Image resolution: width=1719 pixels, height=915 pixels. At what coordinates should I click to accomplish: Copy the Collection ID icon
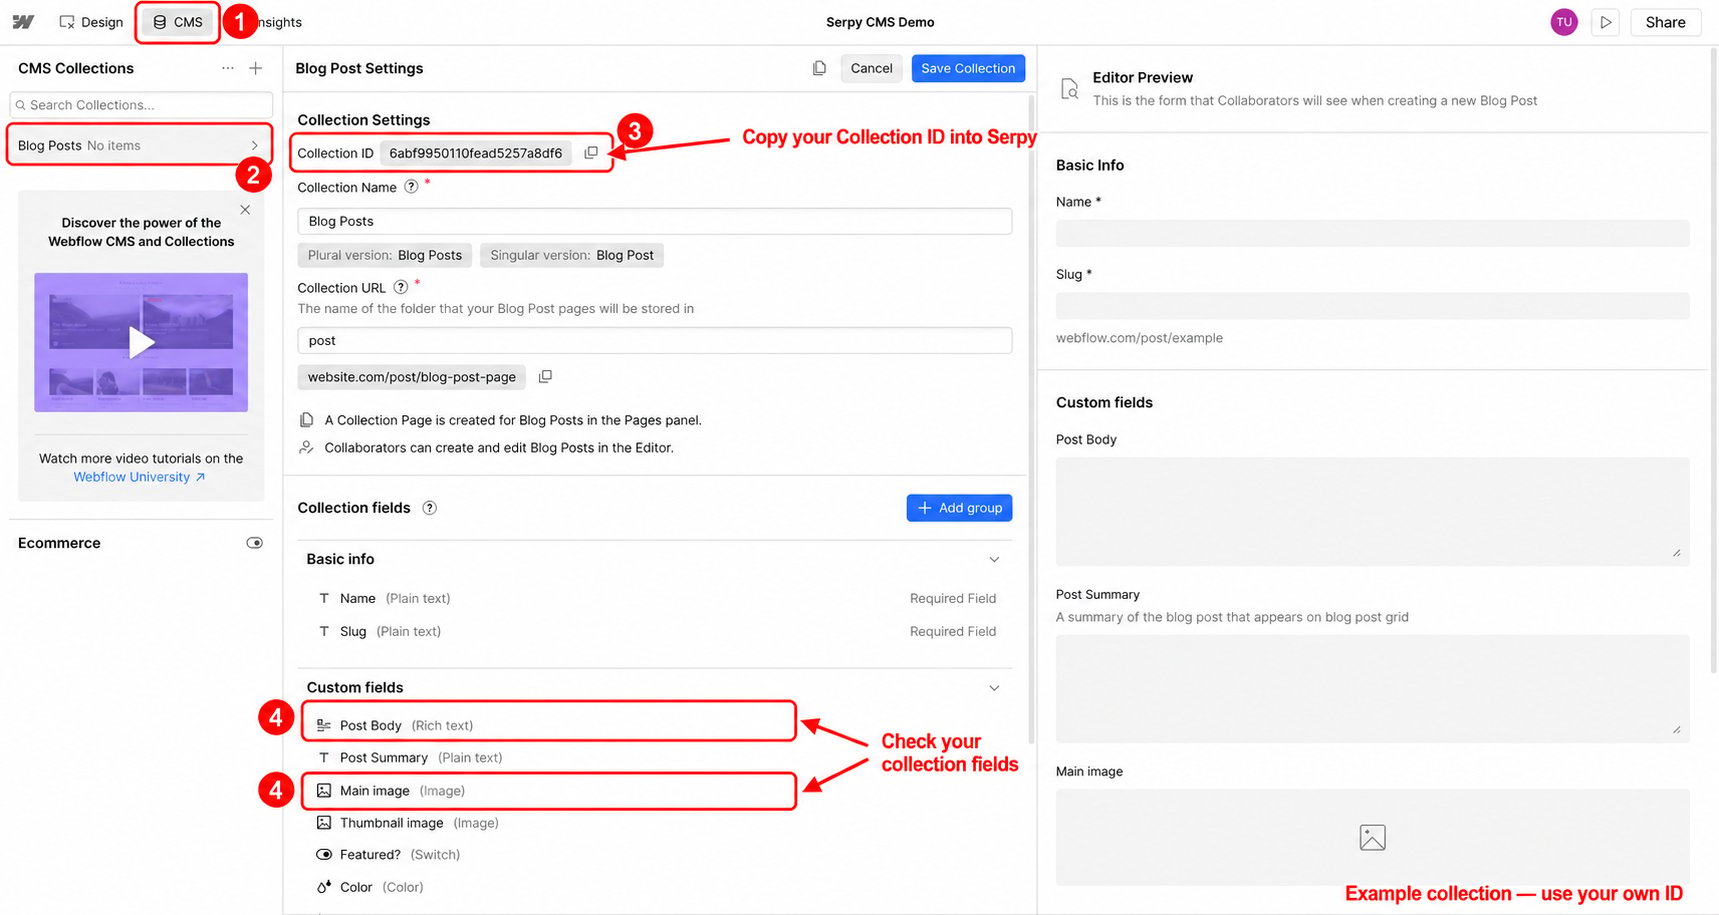(591, 153)
